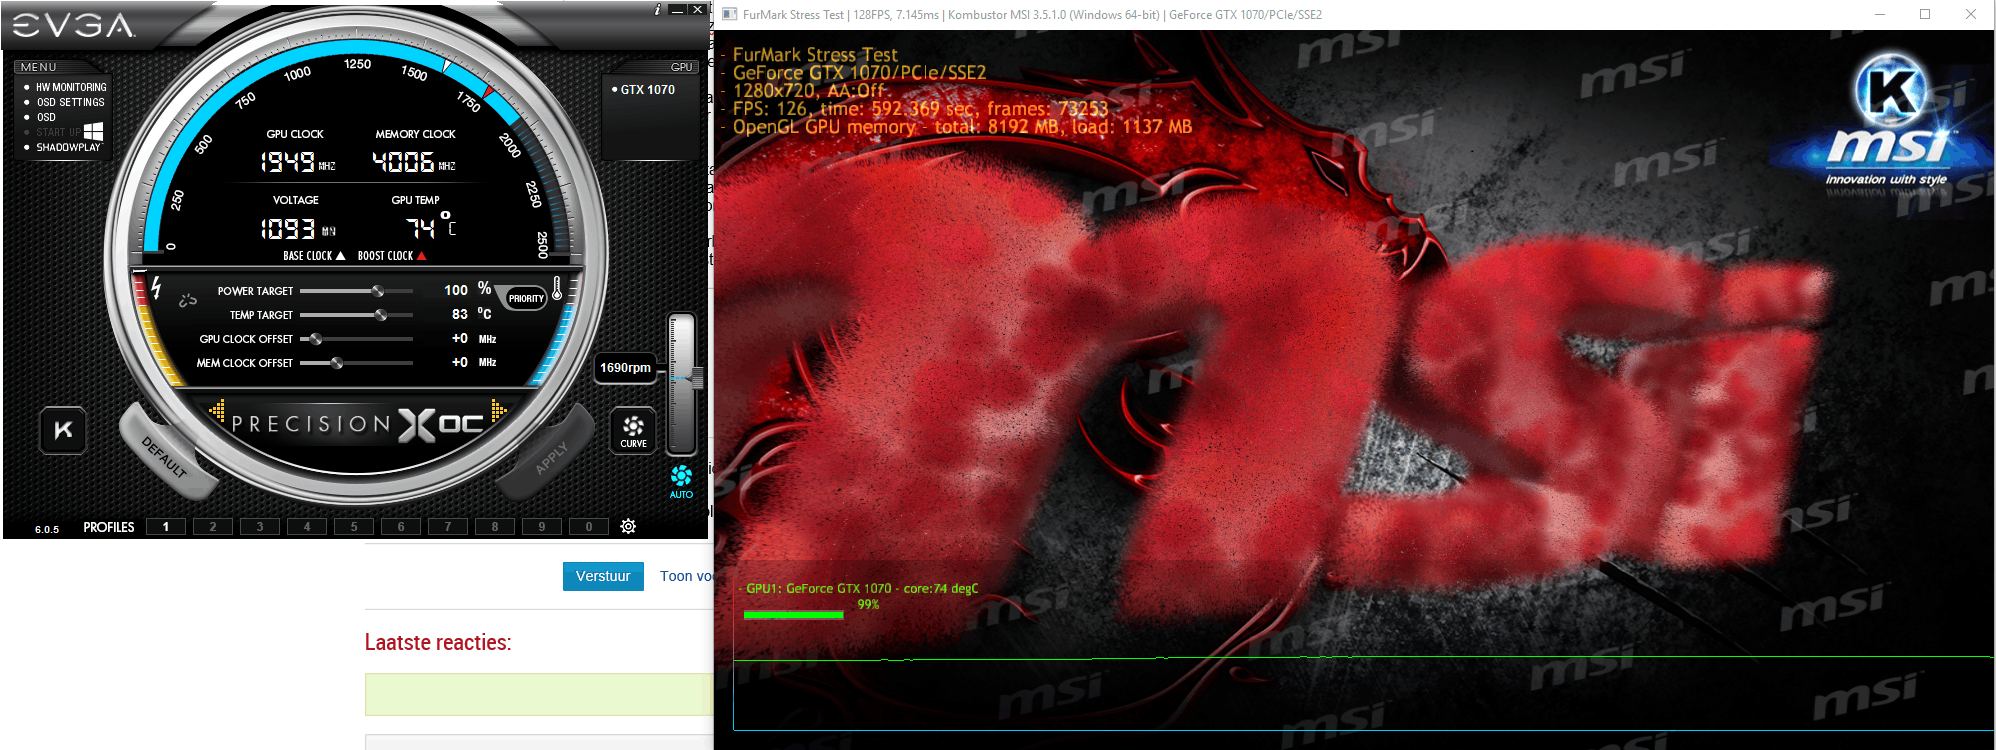
Task: Click the 'Laatste reacties:' heading
Action: point(438,642)
